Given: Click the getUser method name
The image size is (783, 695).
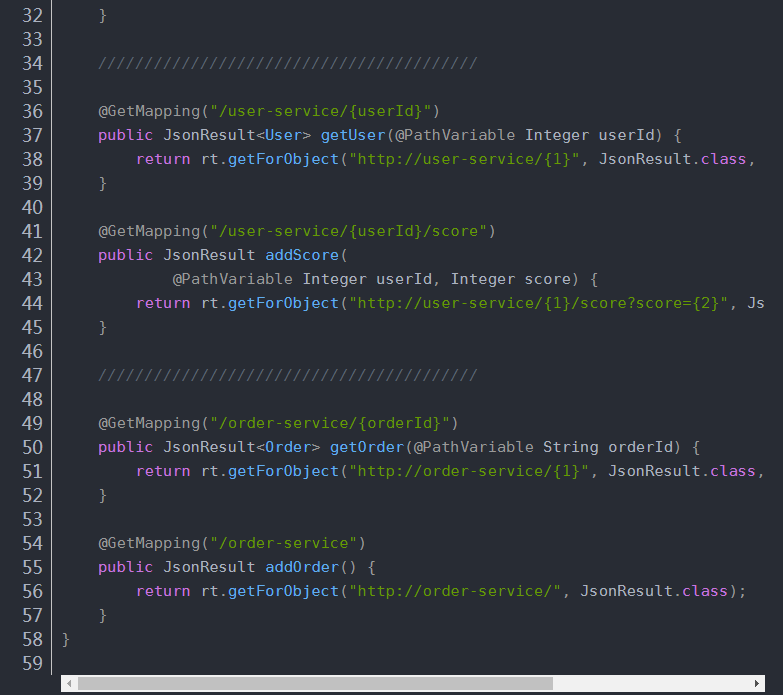Looking at the screenshot, I should tap(353, 135).
